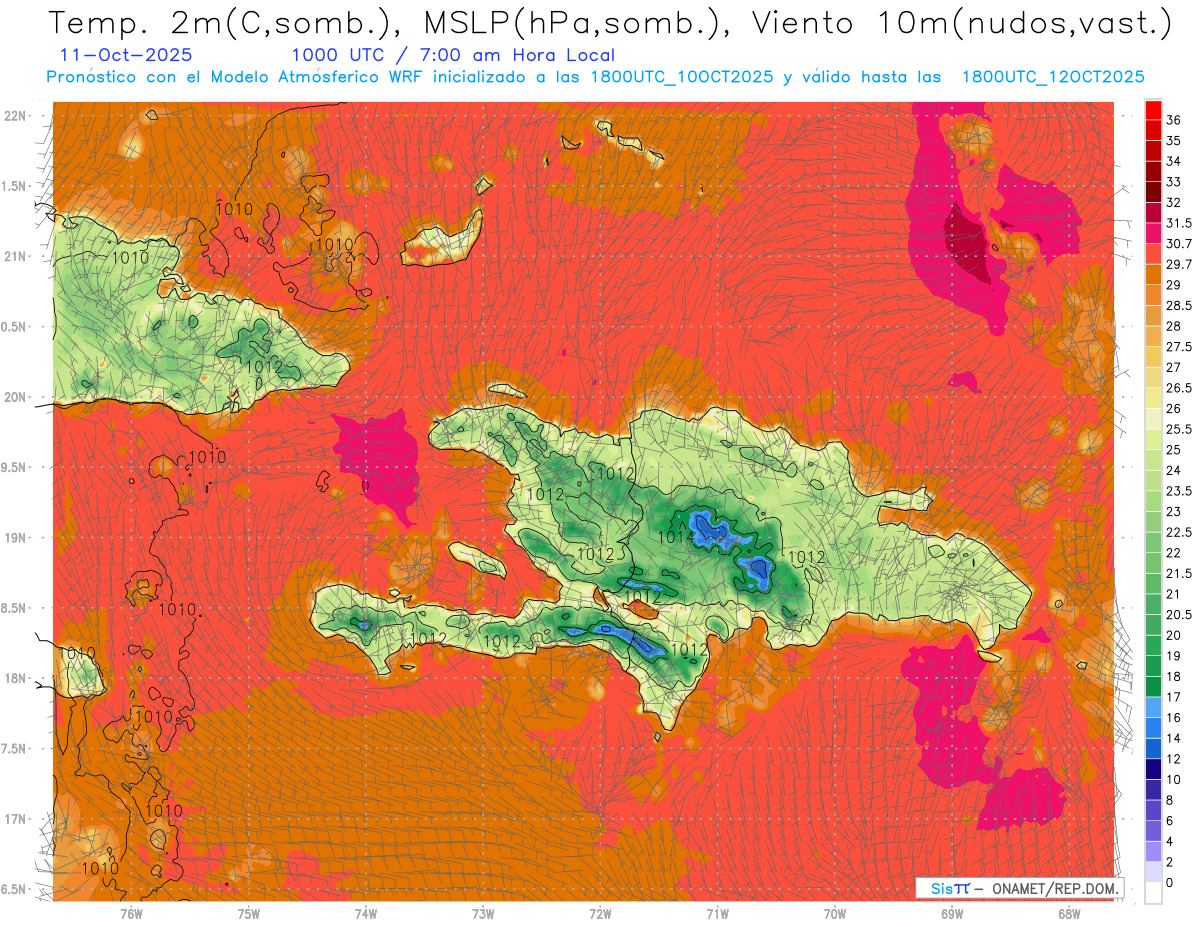The image size is (1200, 927).
Task: Click the 1000 UTC local time text
Action: [453, 55]
